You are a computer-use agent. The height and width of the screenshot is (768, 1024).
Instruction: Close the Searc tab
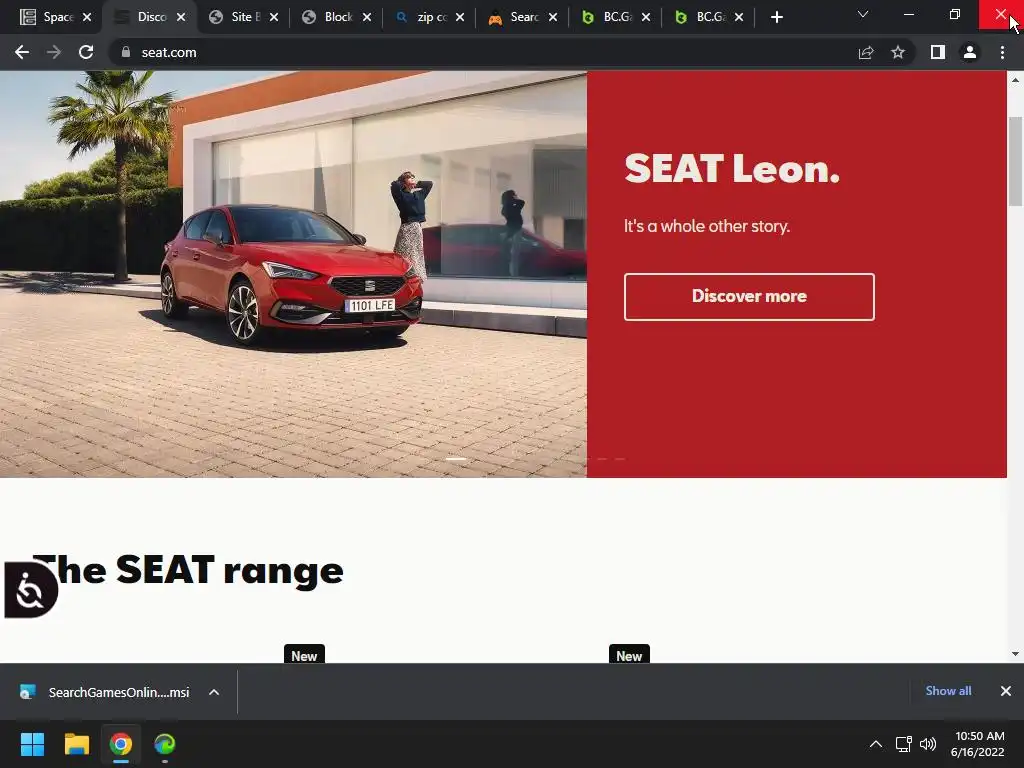tap(553, 17)
